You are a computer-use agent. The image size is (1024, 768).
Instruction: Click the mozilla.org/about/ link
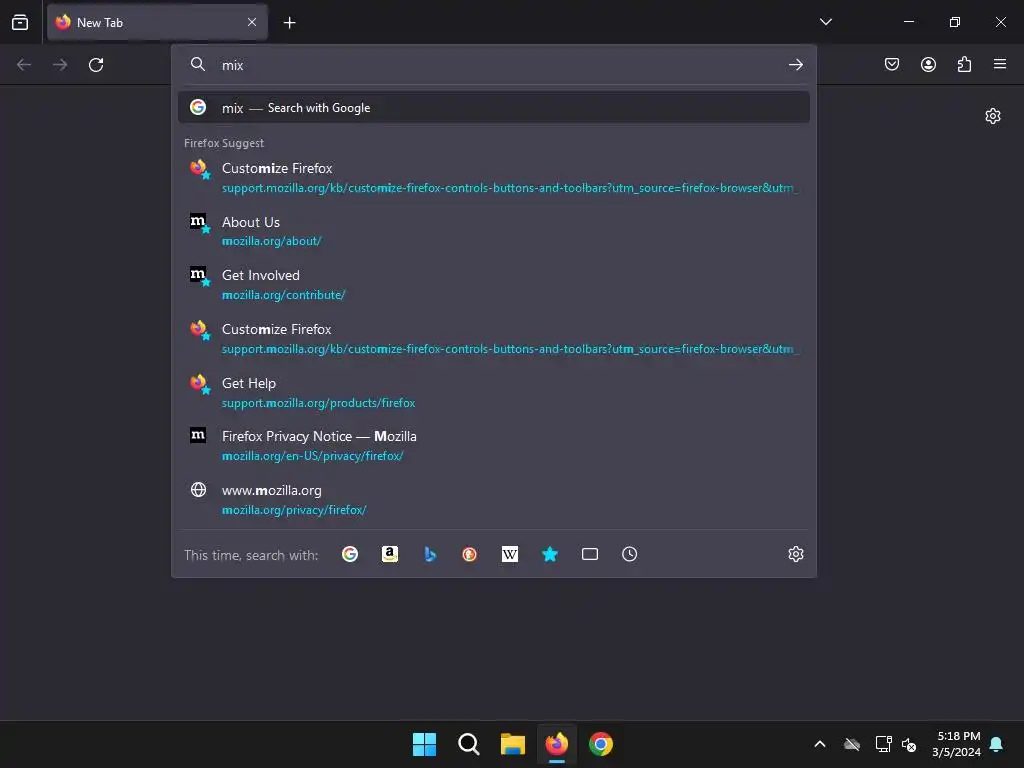pyautogui.click(x=272, y=241)
